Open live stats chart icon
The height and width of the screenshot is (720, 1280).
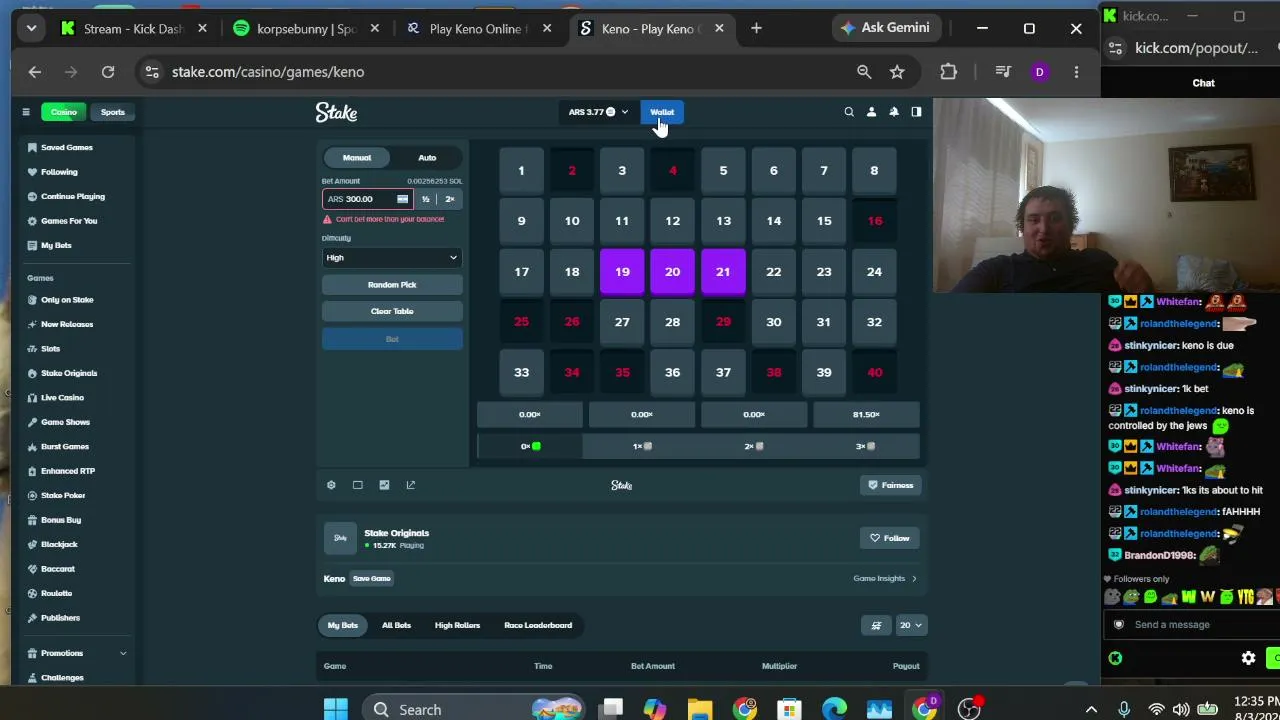click(384, 485)
